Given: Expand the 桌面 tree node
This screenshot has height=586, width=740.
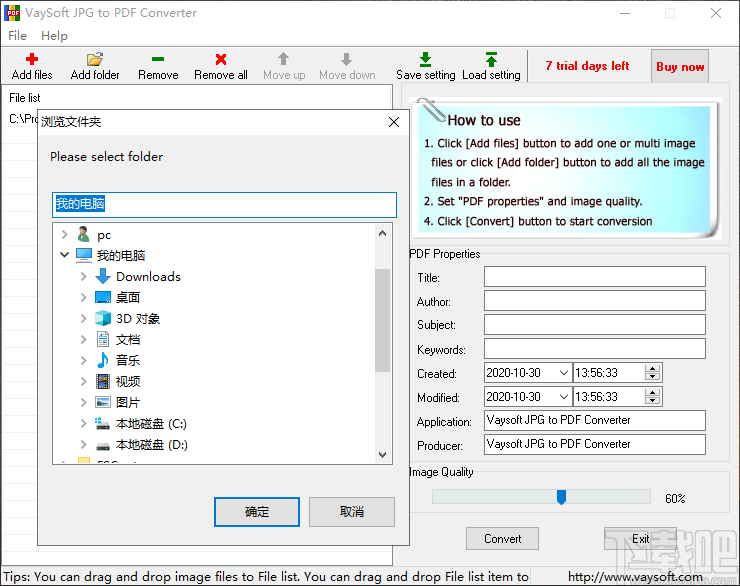Looking at the screenshot, I should pos(84,297).
